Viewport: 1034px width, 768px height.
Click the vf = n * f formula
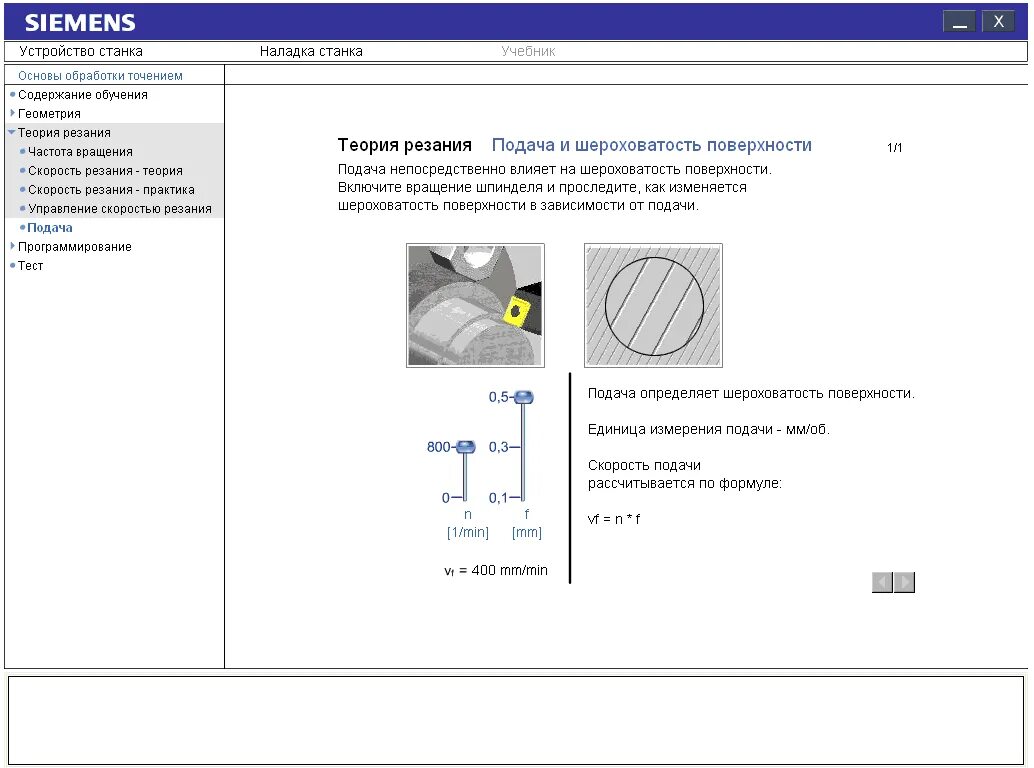[613, 519]
